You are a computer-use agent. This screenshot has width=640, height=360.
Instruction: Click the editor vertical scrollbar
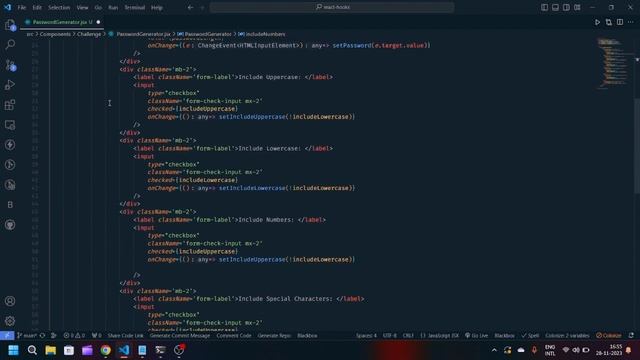point(637,145)
